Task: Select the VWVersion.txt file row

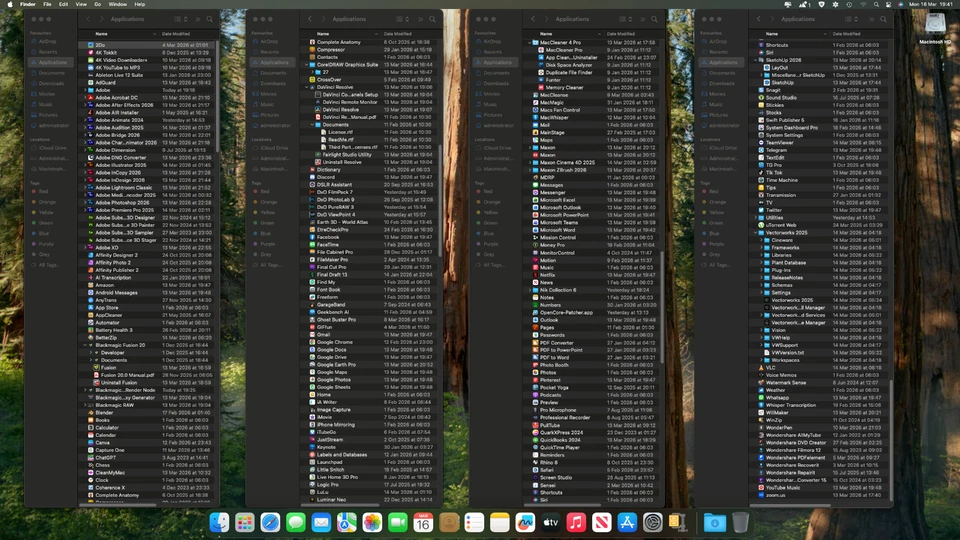Action: tap(820, 353)
